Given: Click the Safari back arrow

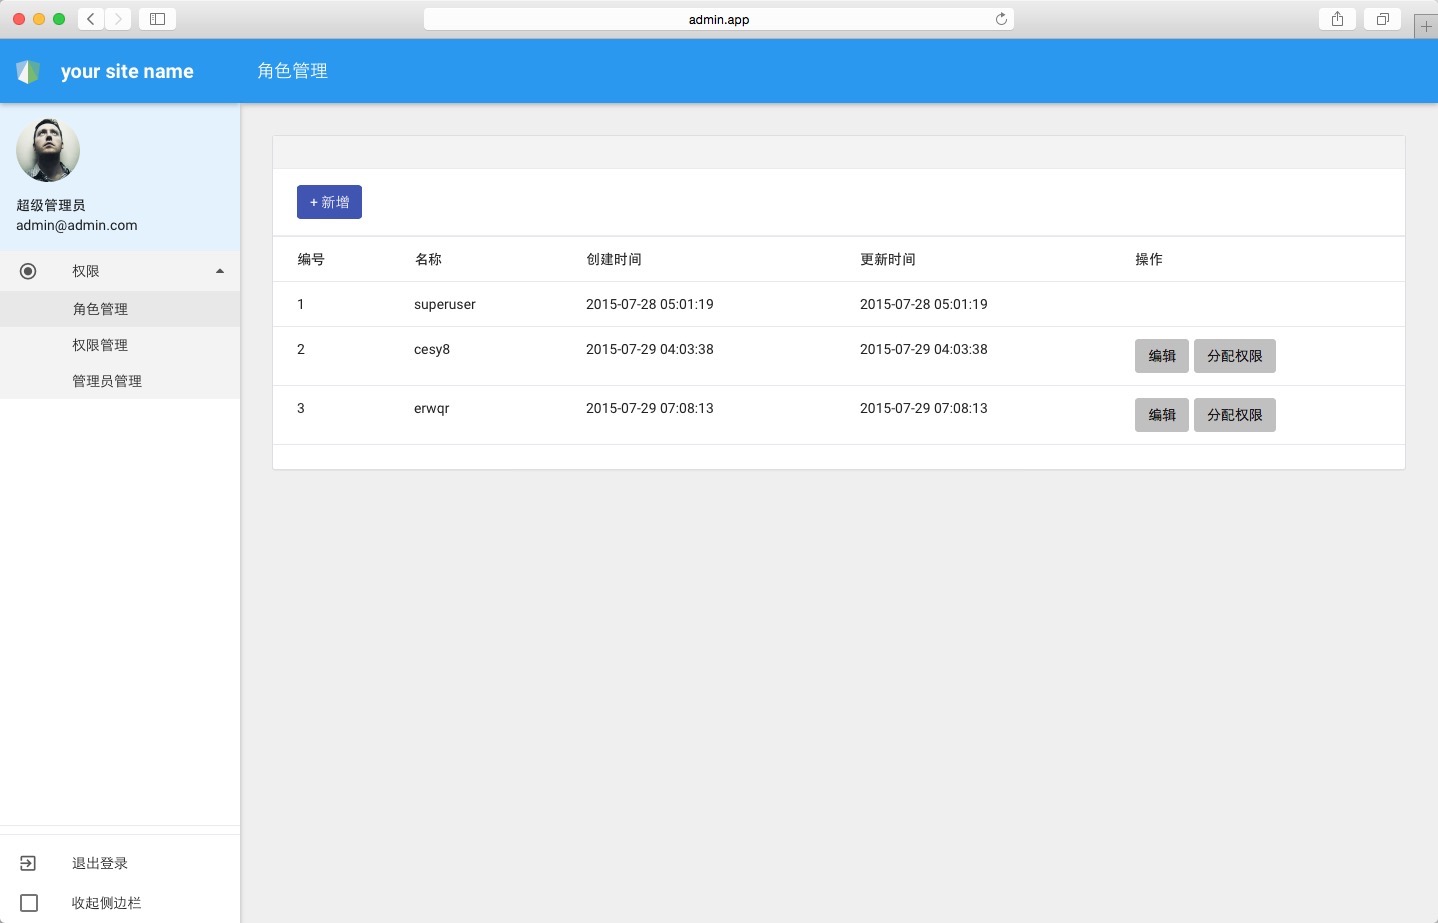Looking at the screenshot, I should click(91, 19).
